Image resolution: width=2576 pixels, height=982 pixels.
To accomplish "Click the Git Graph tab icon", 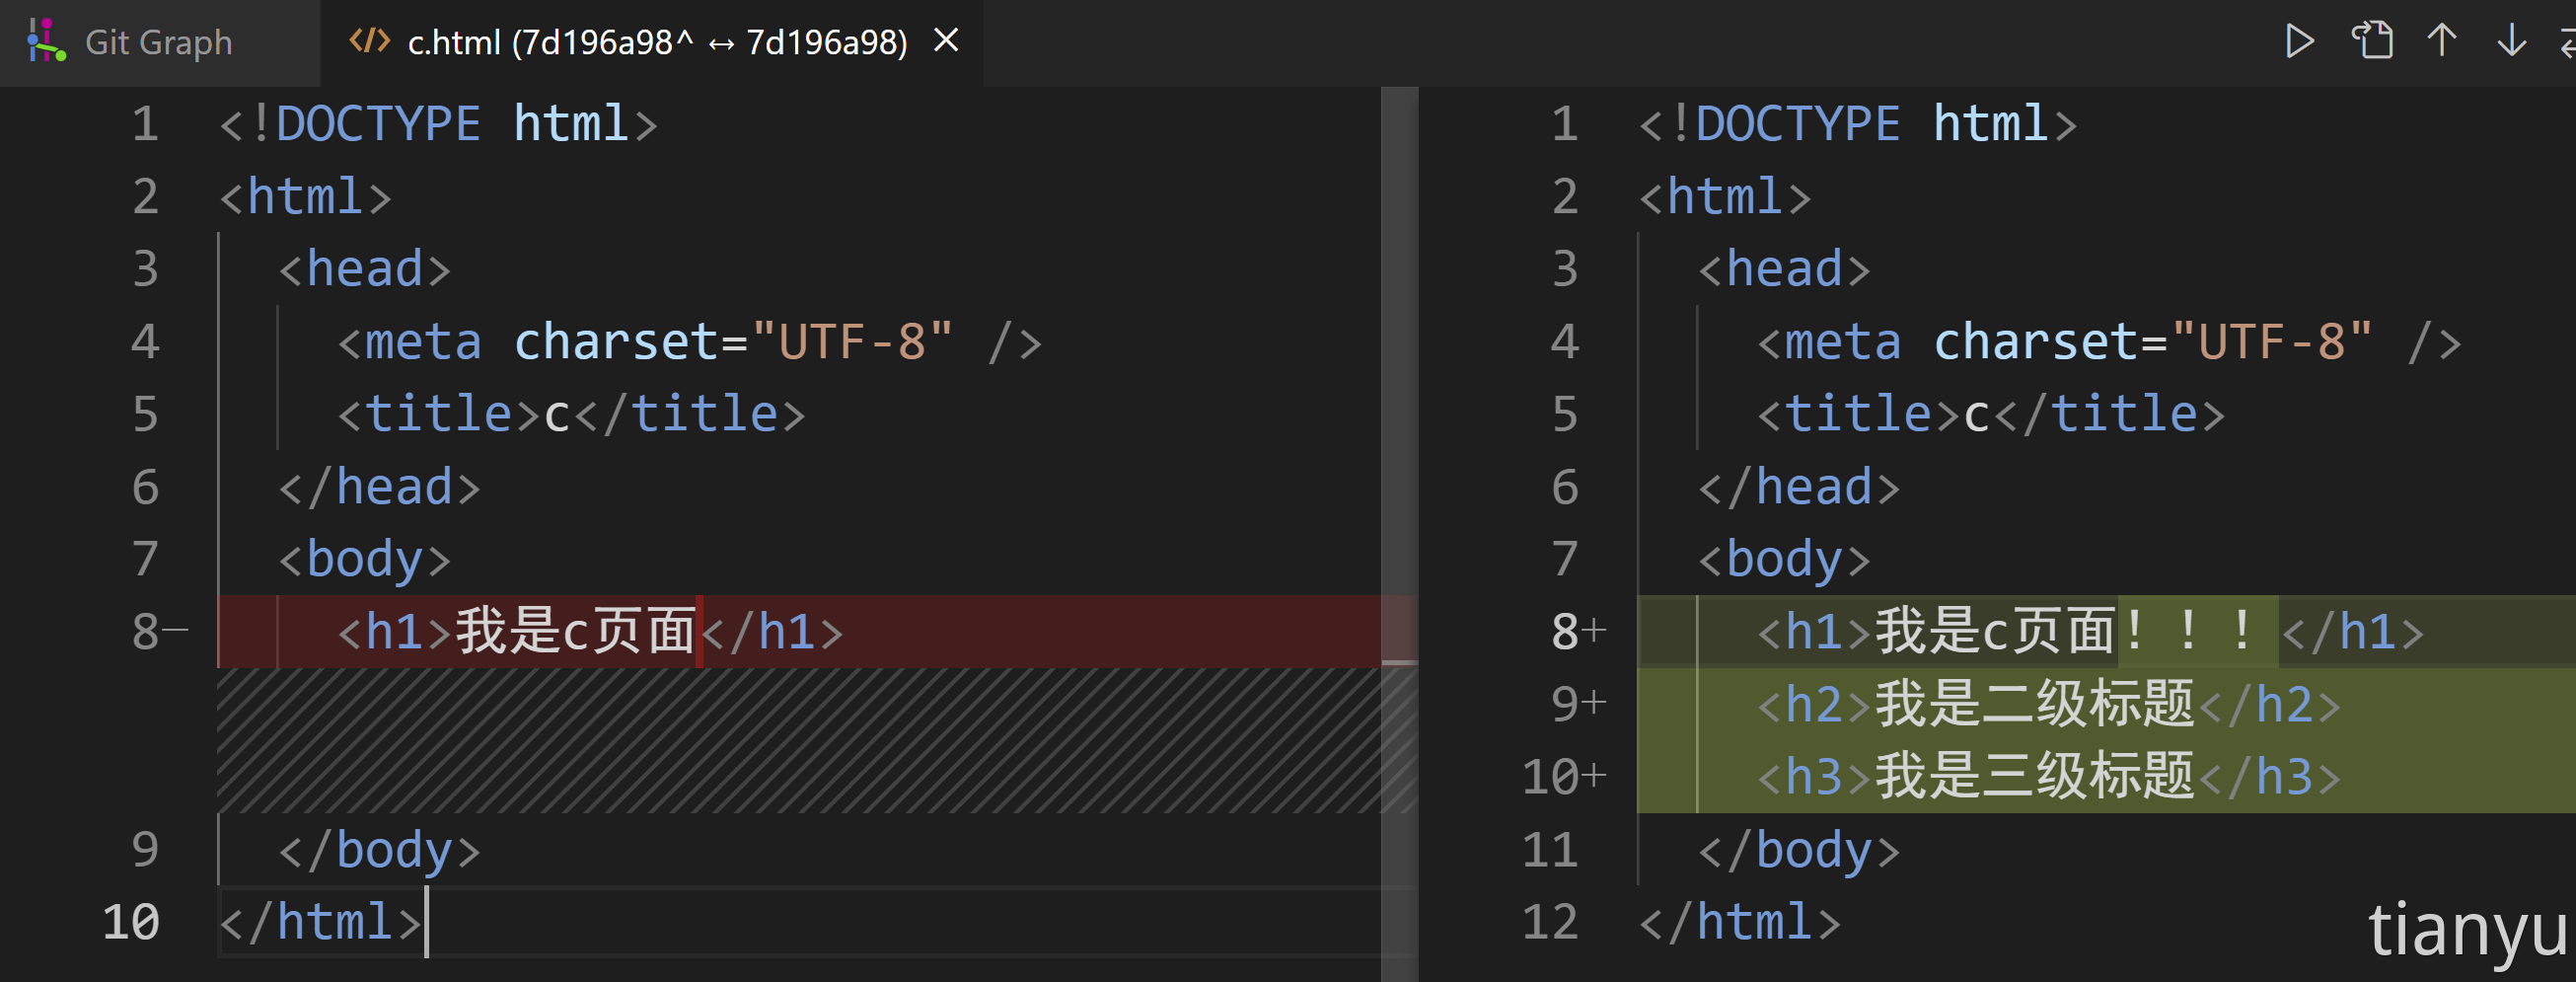I will [x=46, y=42].
